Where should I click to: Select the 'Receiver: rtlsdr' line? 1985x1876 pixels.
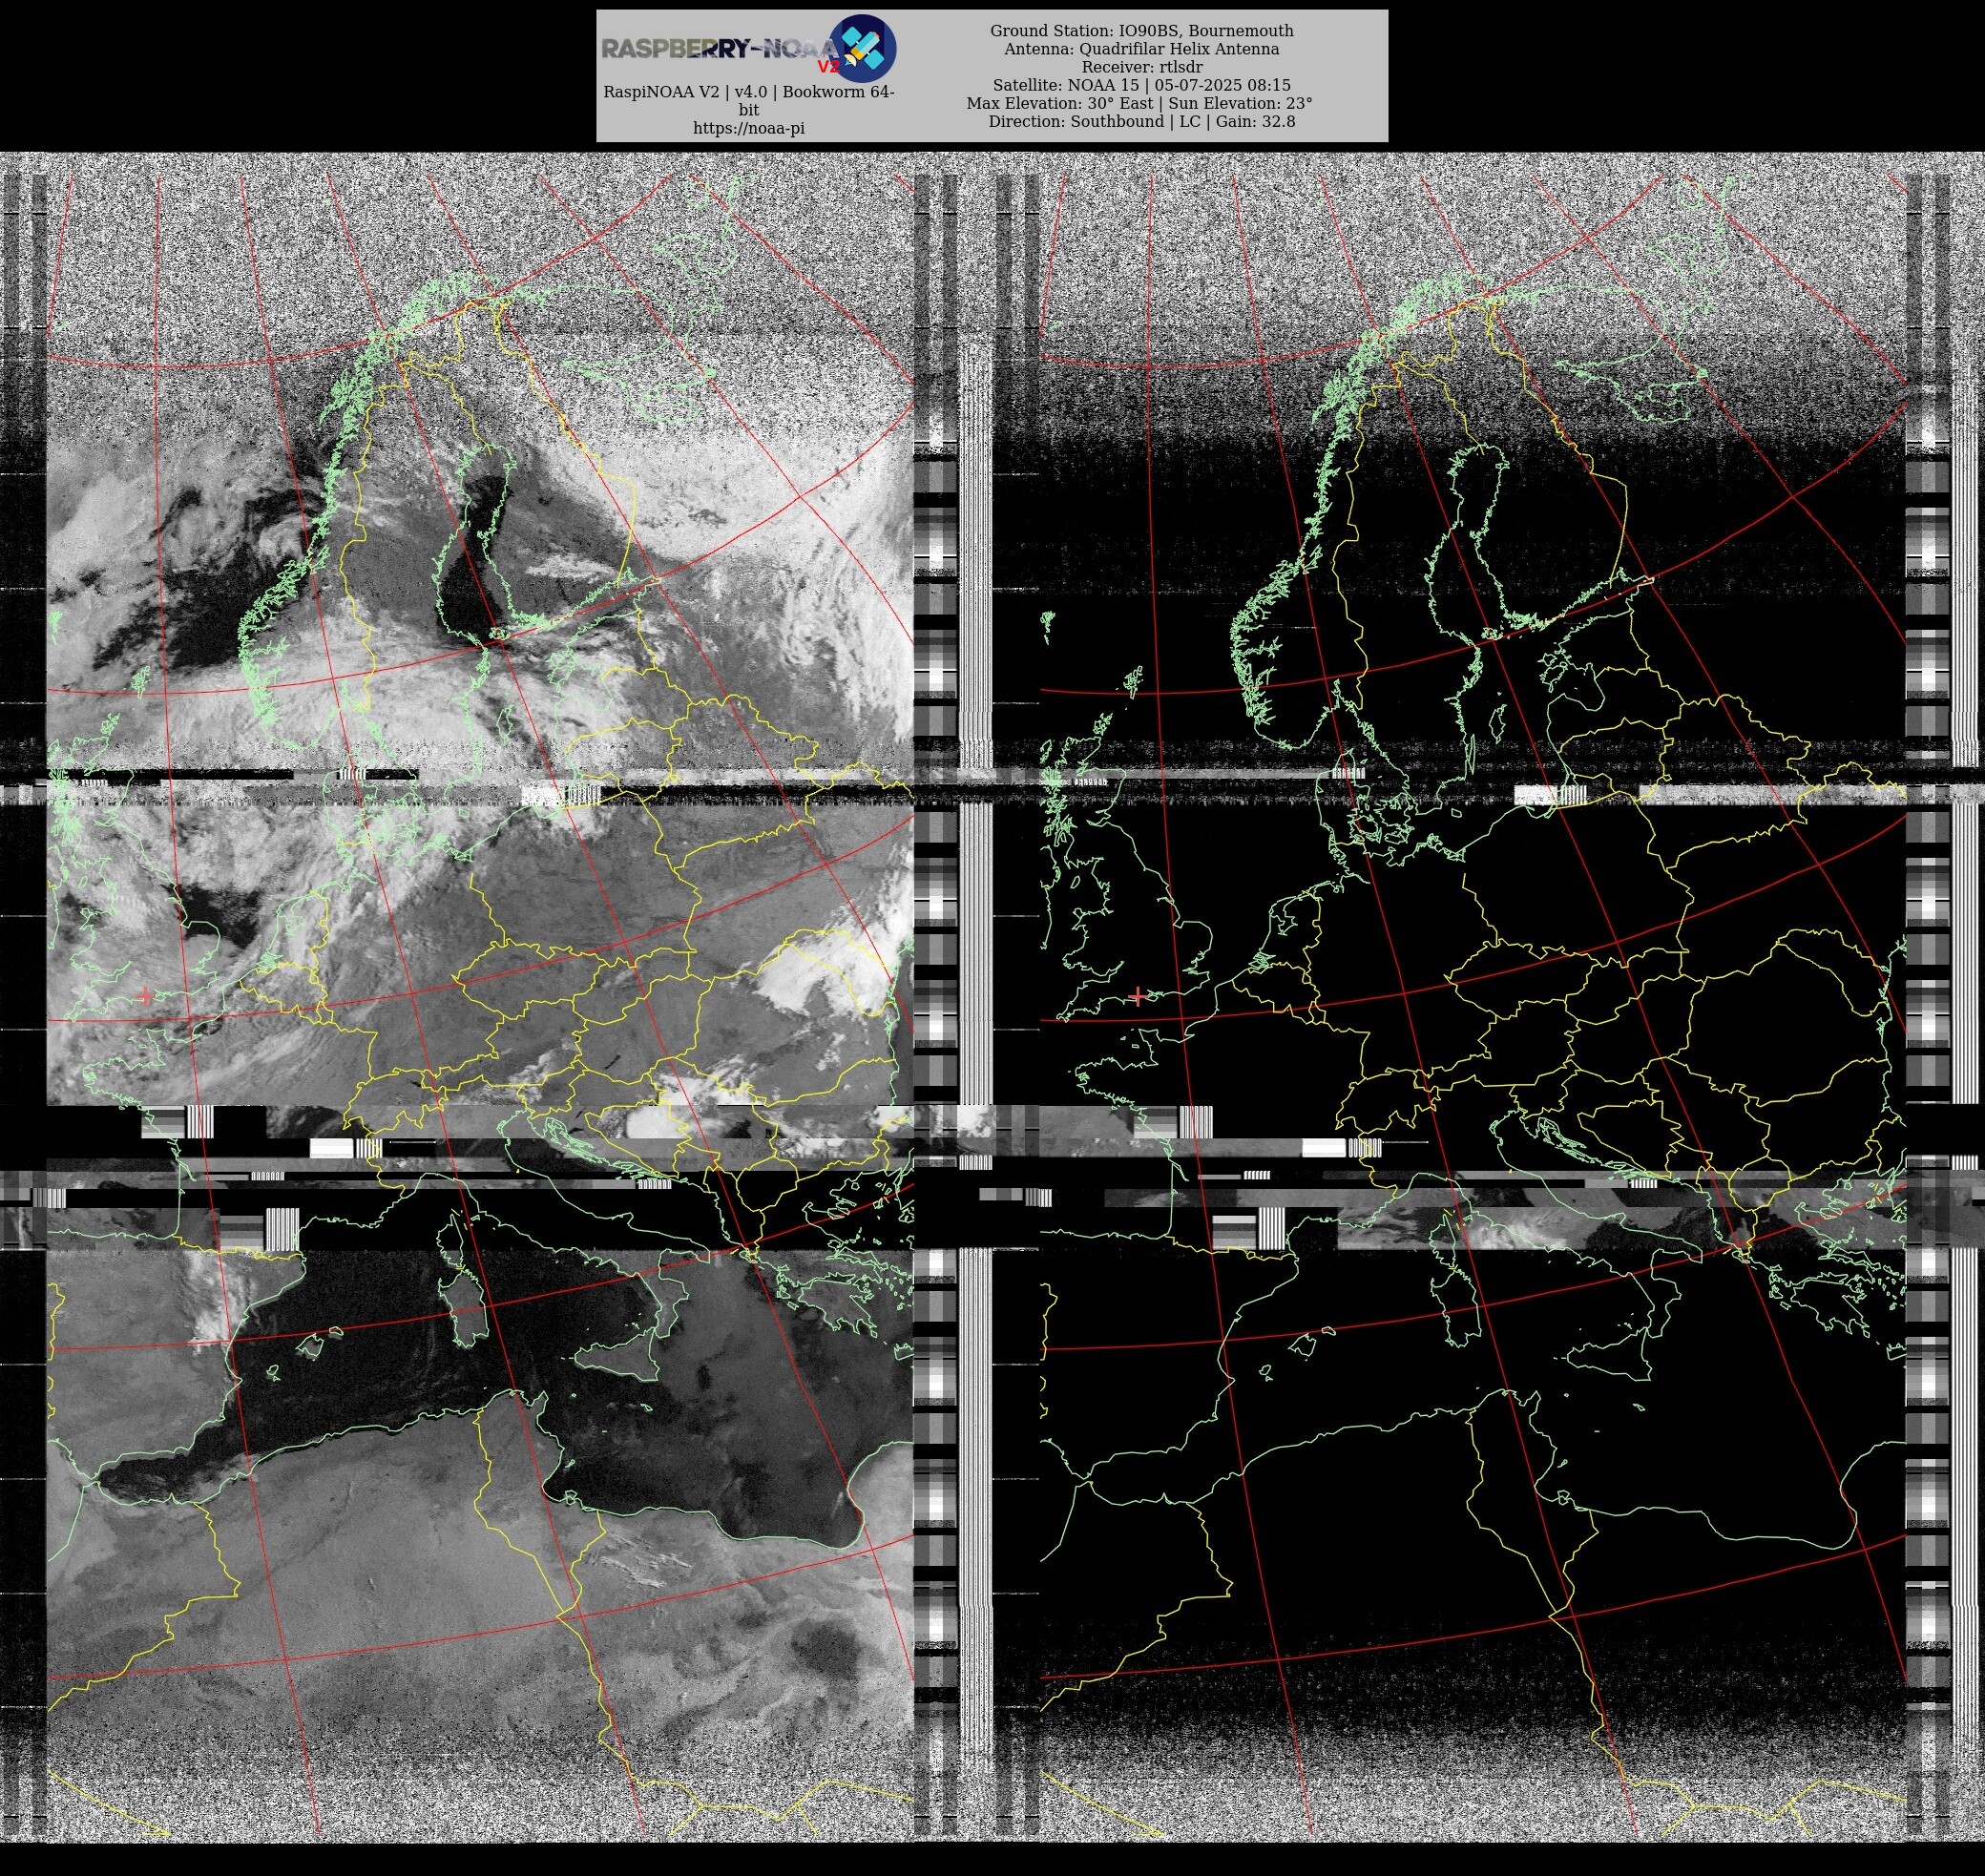1141,67
